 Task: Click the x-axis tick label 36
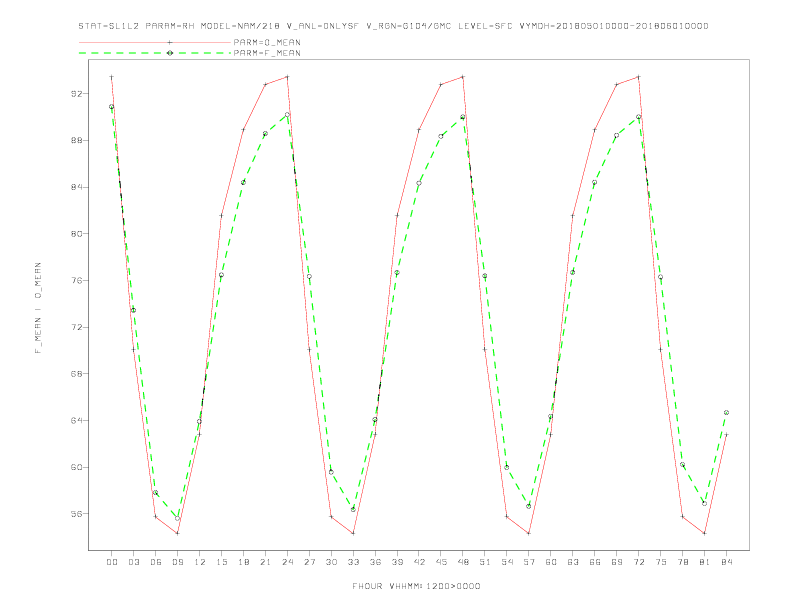(375, 562)
